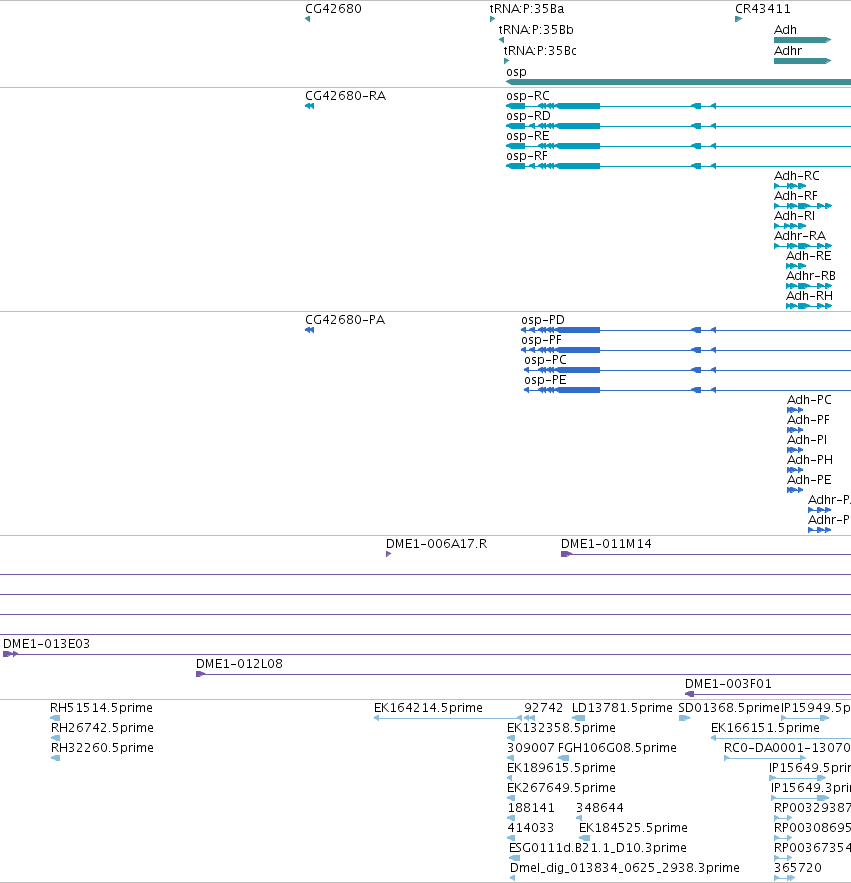Click the DME1-011M14 BAC label
Image resolution: width=851 pixels, height=883 pixels.
[606, 544]
